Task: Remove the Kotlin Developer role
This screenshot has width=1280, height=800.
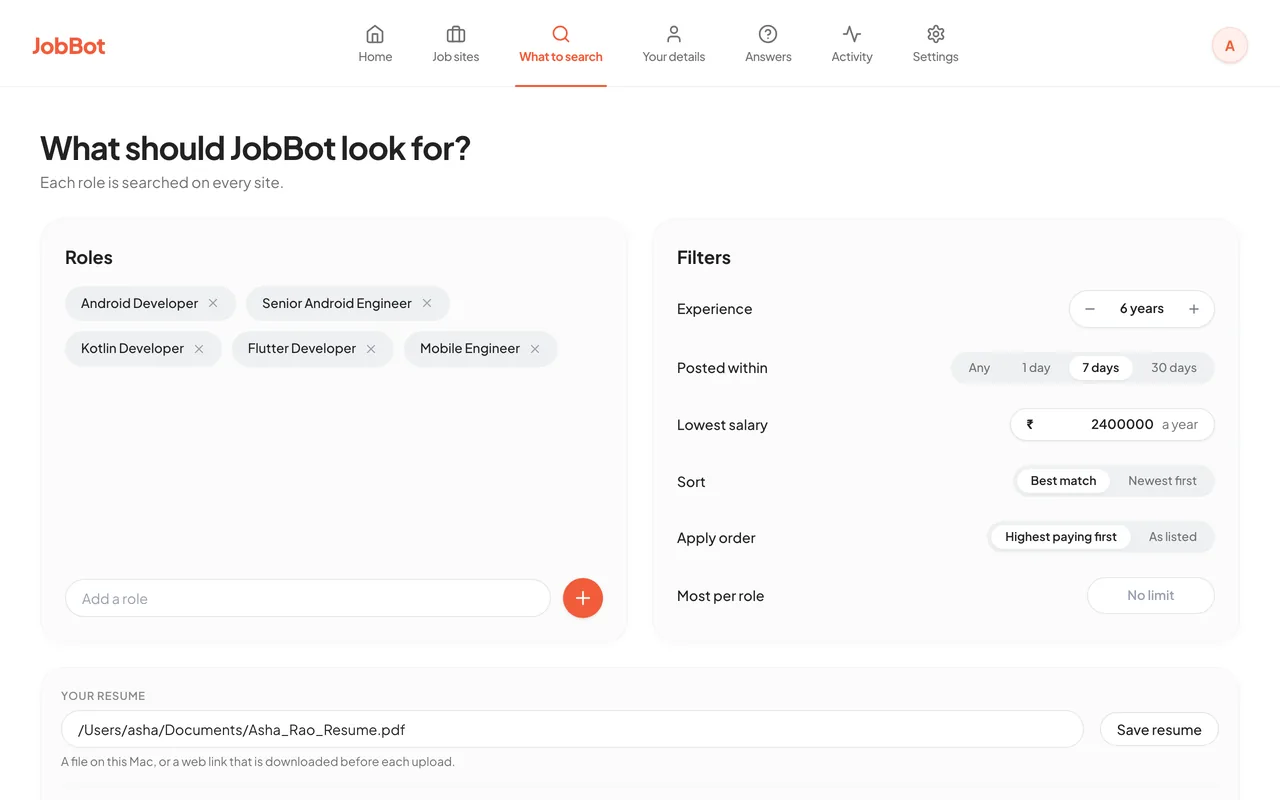Action: pyautogui.click(x=199, y=348)
